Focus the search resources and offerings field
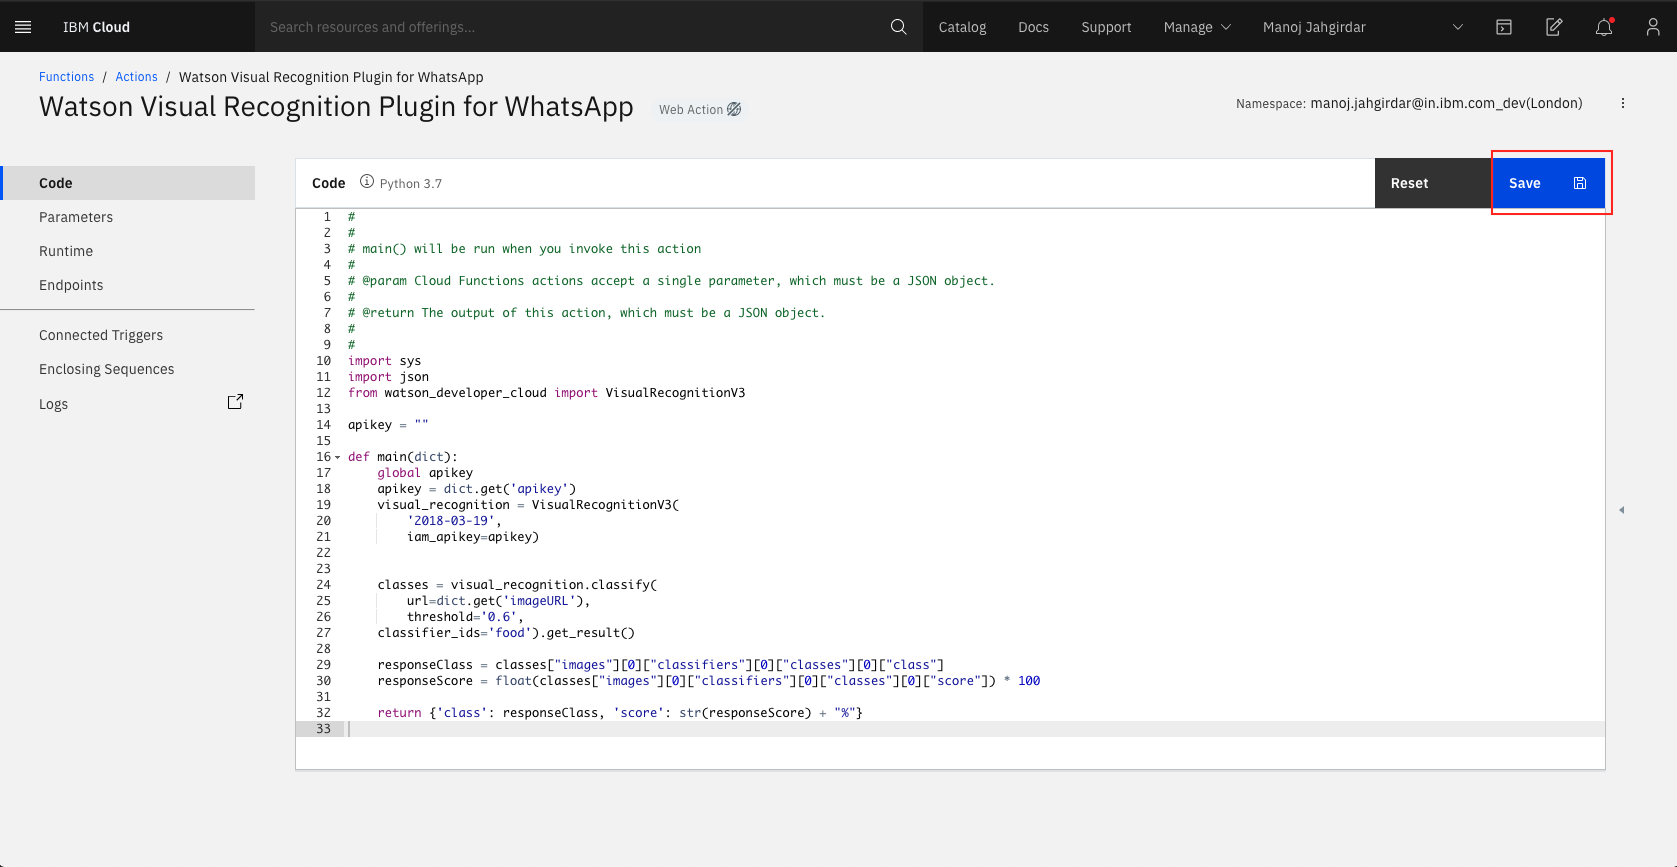The height and width of the screenshot is (867, 1677). coord(570,27)
